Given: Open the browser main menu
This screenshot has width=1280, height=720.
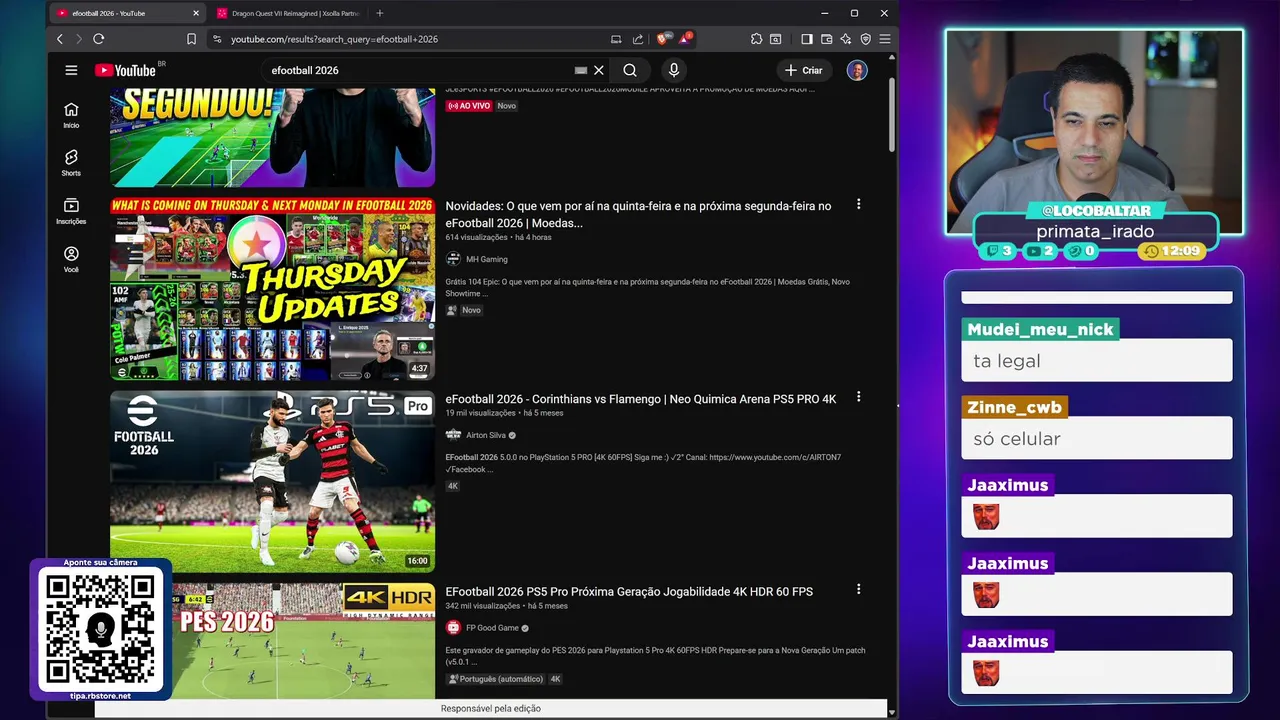Looking at the screenshot, I should (x=884, y=39).
